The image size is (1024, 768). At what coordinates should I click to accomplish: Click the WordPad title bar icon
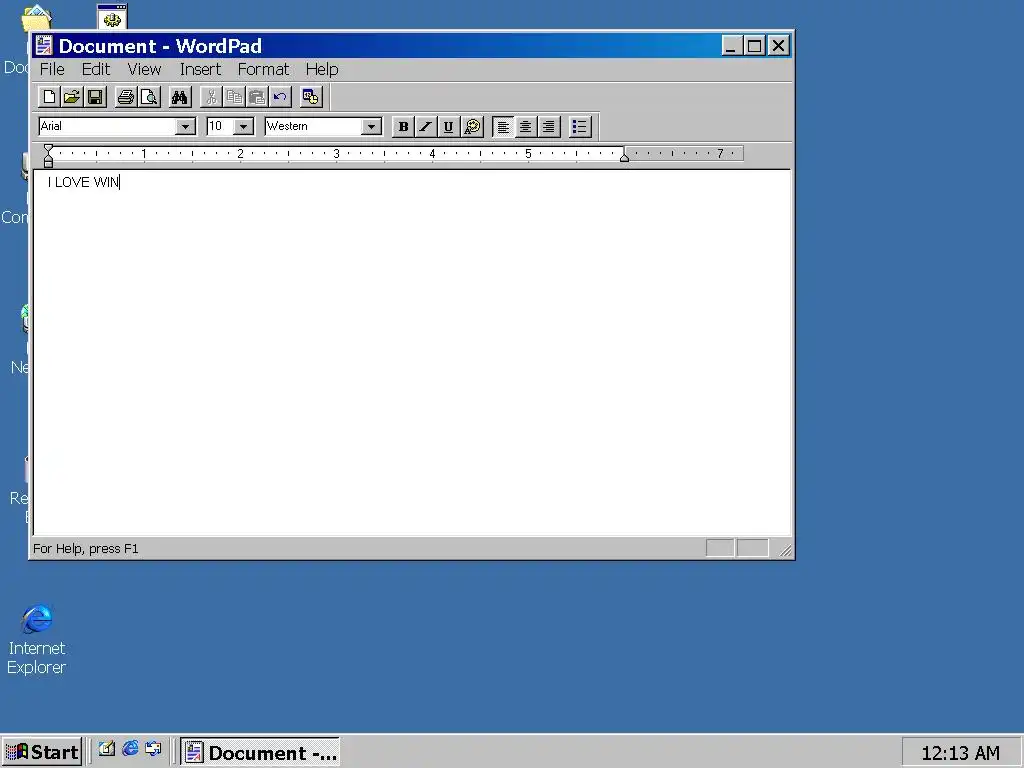44,46
